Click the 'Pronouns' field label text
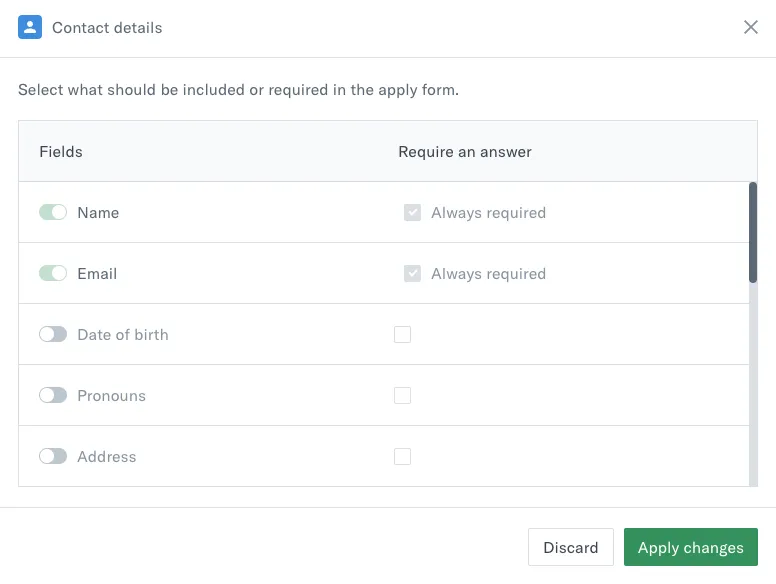The height and width of the screenshot is (584, 776). pyautogui.click(x=111, y=395)
